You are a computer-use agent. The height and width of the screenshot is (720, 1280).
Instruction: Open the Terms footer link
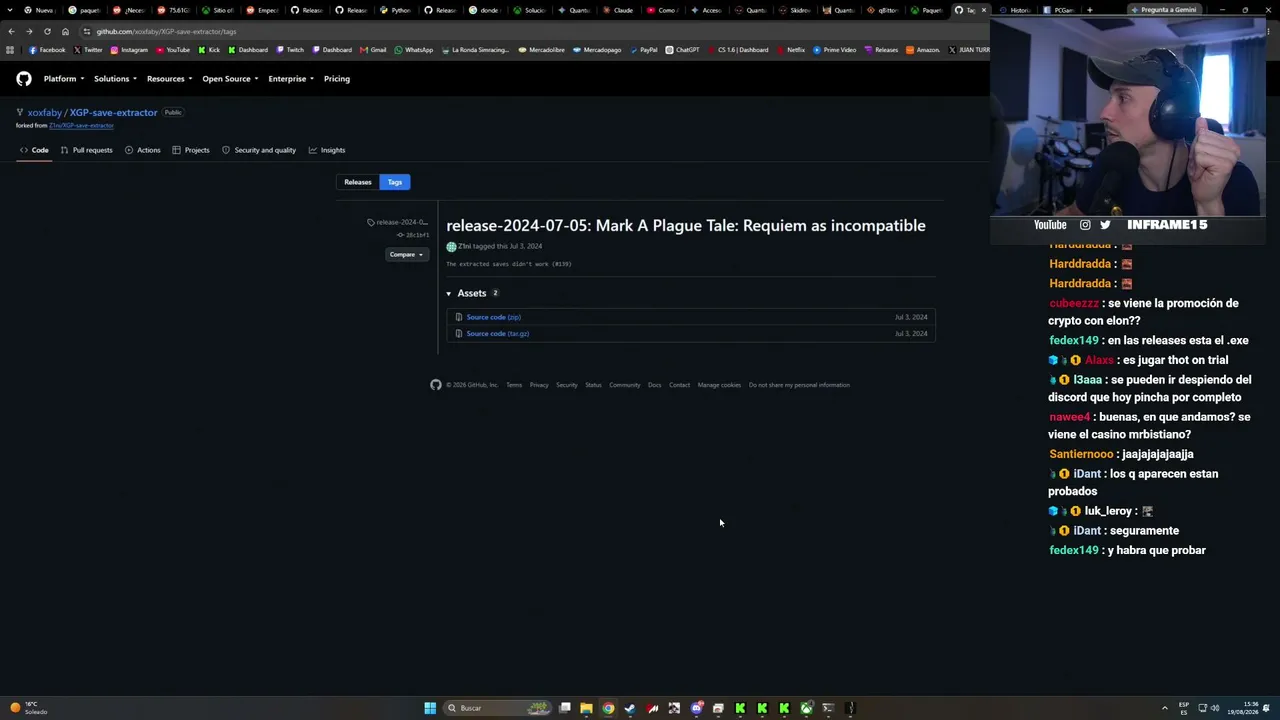(x=514, y=385)
